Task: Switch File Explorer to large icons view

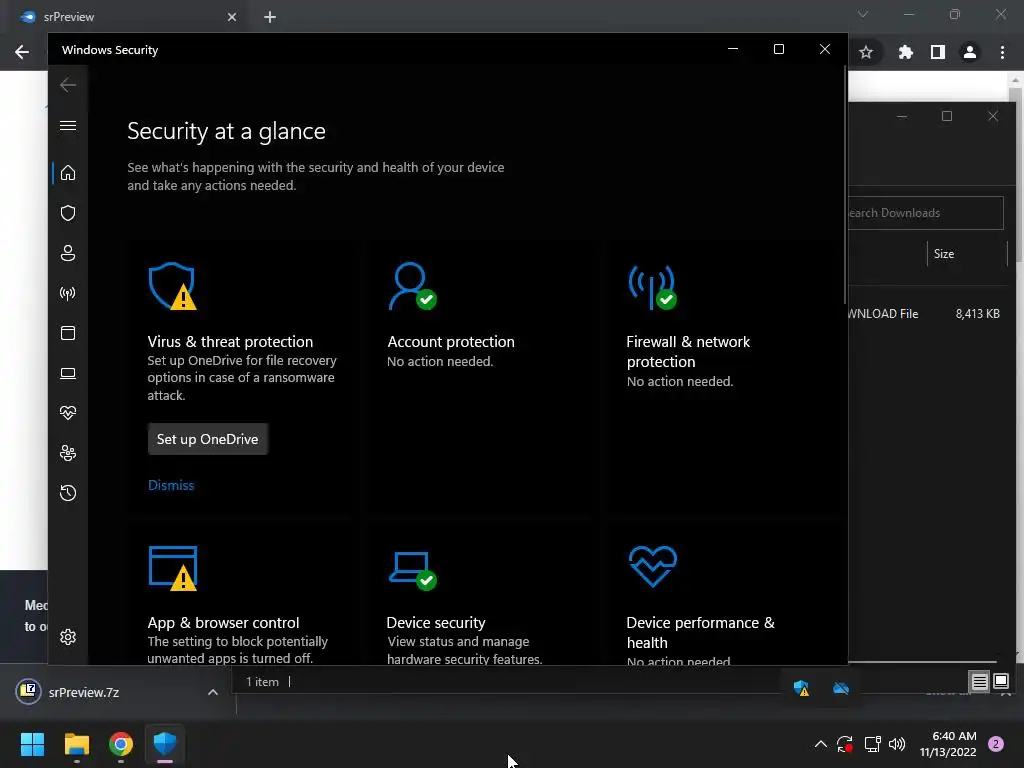Action: point(1001,682)
